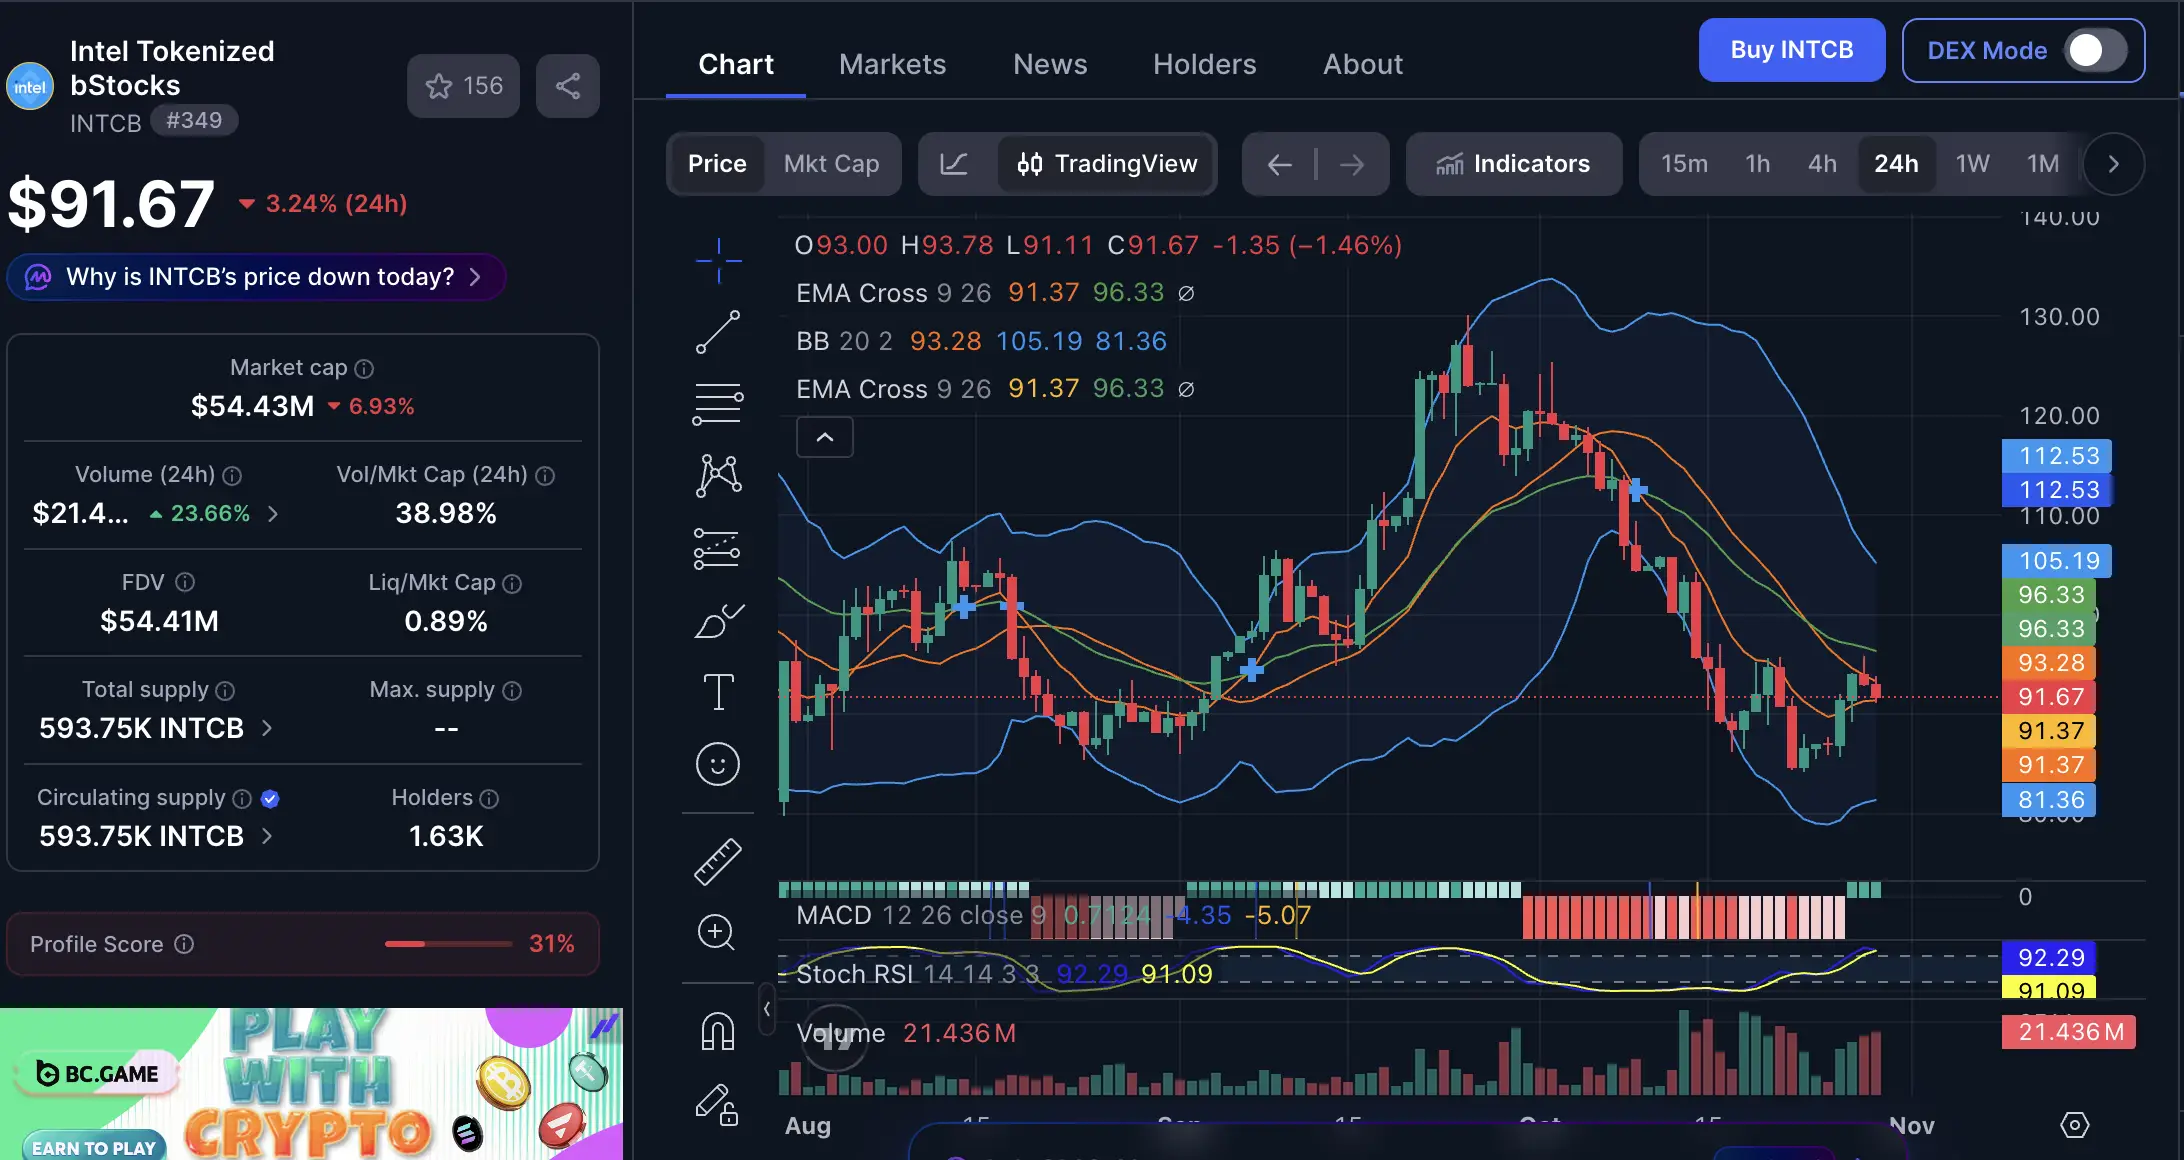The width and height of the screenshot is (2184, 1160).
Task: Expand Total supply details chevron
Action: [267, 728]
